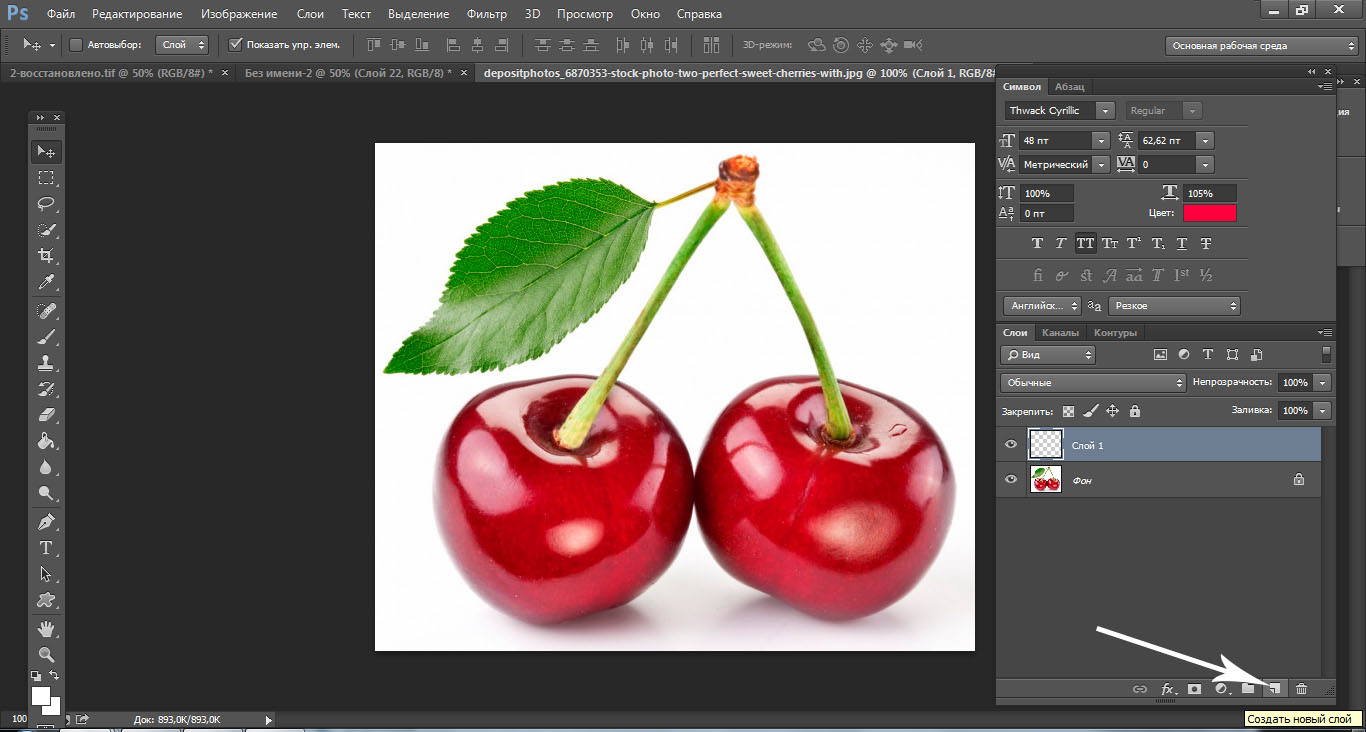The height and width of the screenshot is (732, 1366).
Task: Select the Lasso tool
Action: (46, 204)
